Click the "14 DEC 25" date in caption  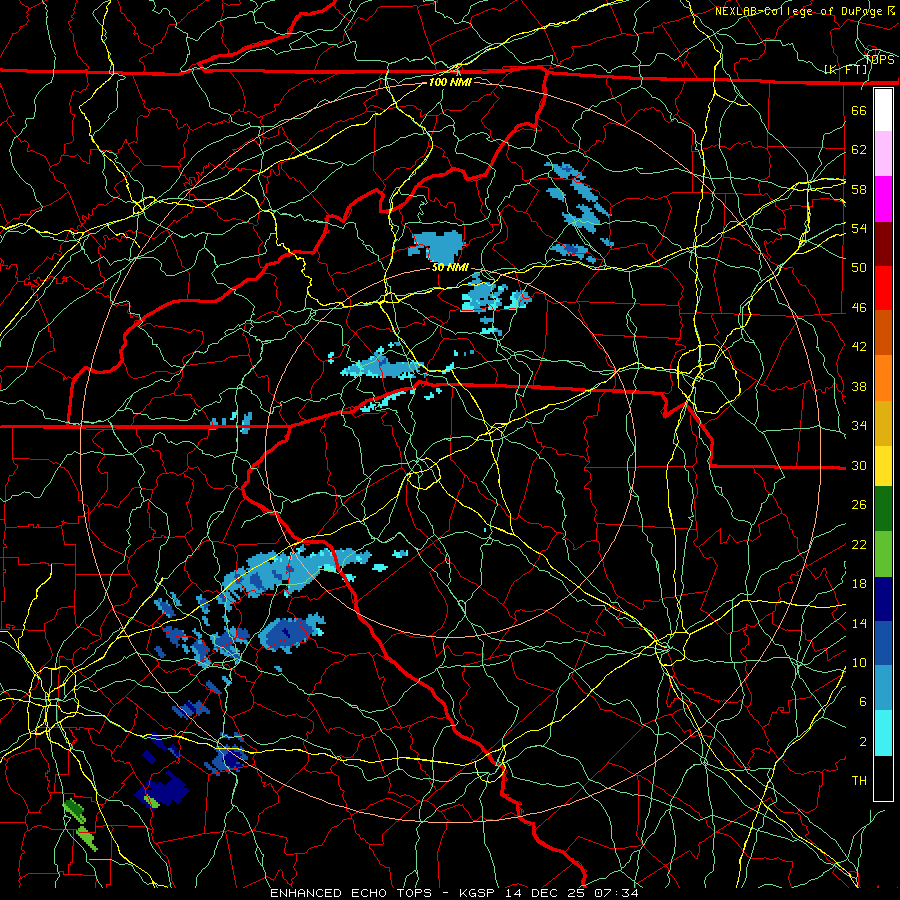tap(546, 893)
